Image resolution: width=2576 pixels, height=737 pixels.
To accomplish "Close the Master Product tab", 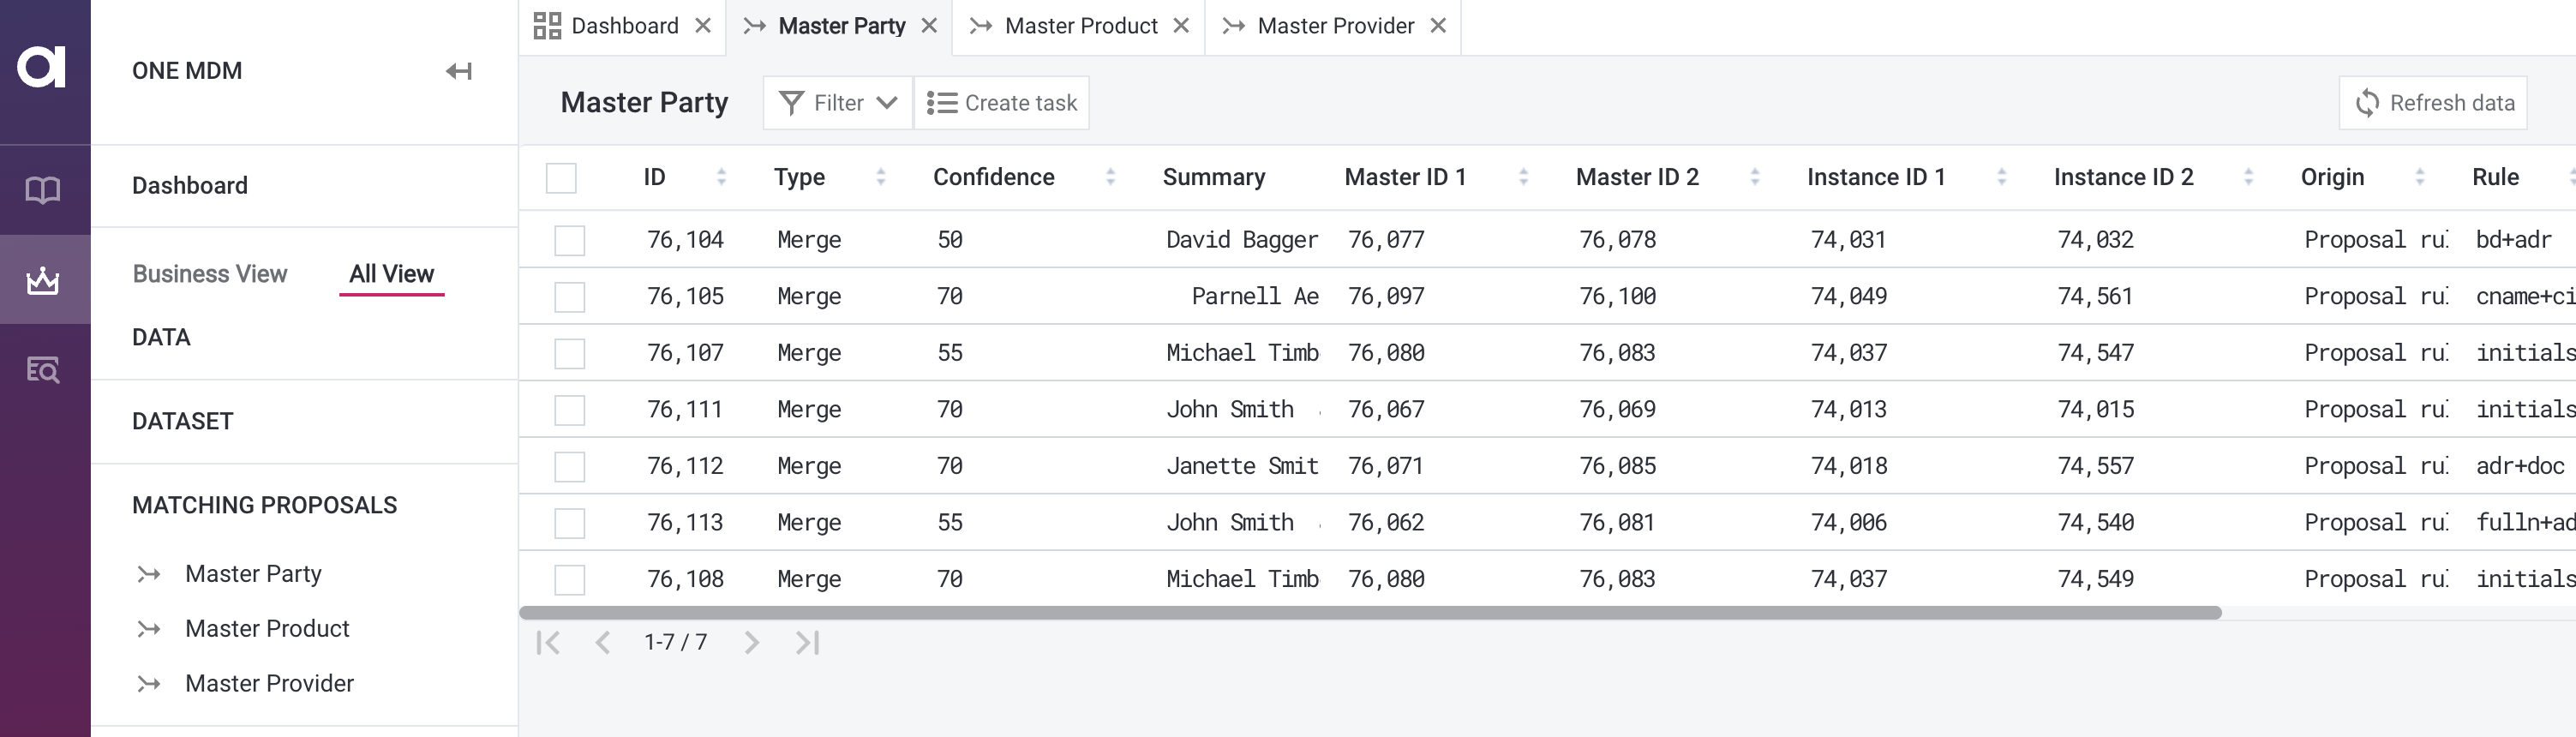I will (1181, 26).
